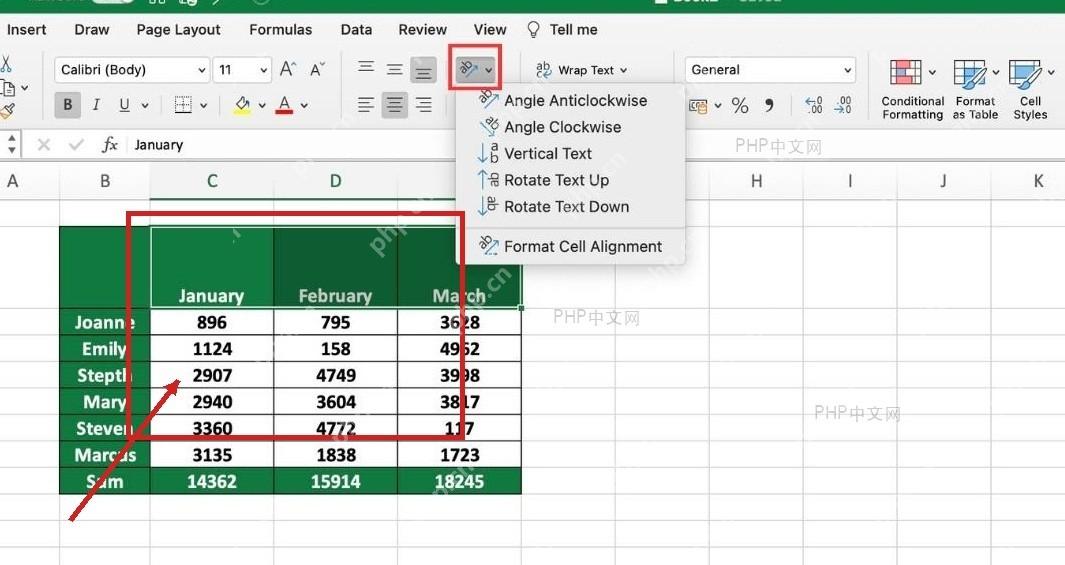Open the fill color dropdown arrow

pyautogui.click(x=262, y=106)
